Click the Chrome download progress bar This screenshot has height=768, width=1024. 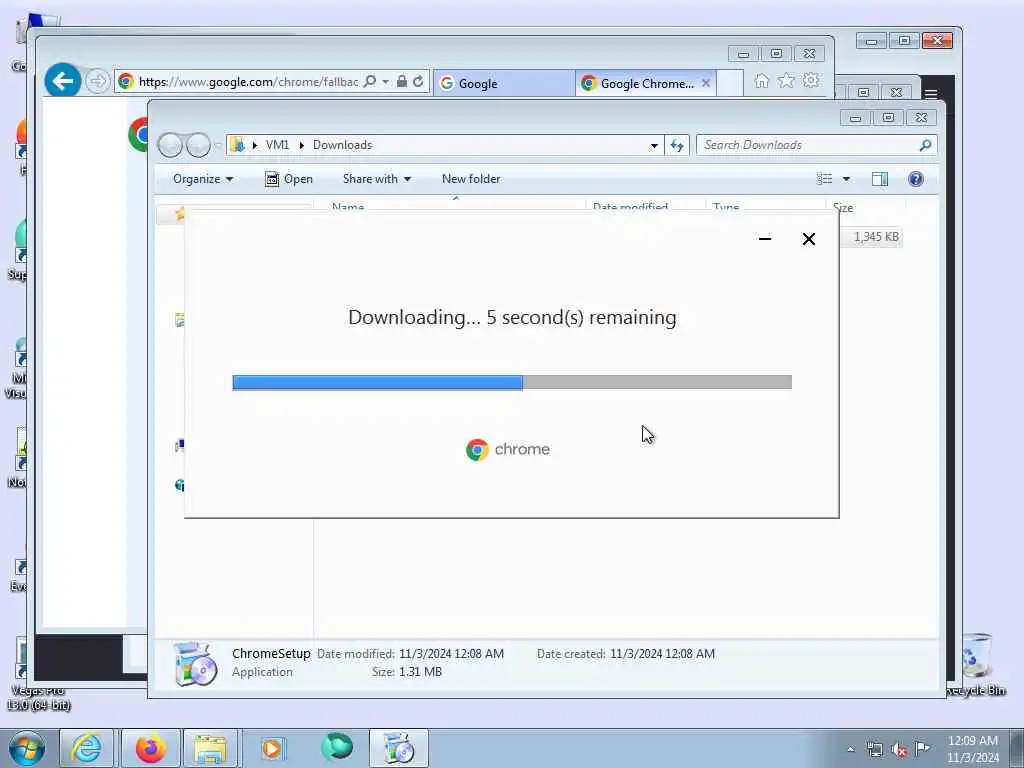point(512,383)
